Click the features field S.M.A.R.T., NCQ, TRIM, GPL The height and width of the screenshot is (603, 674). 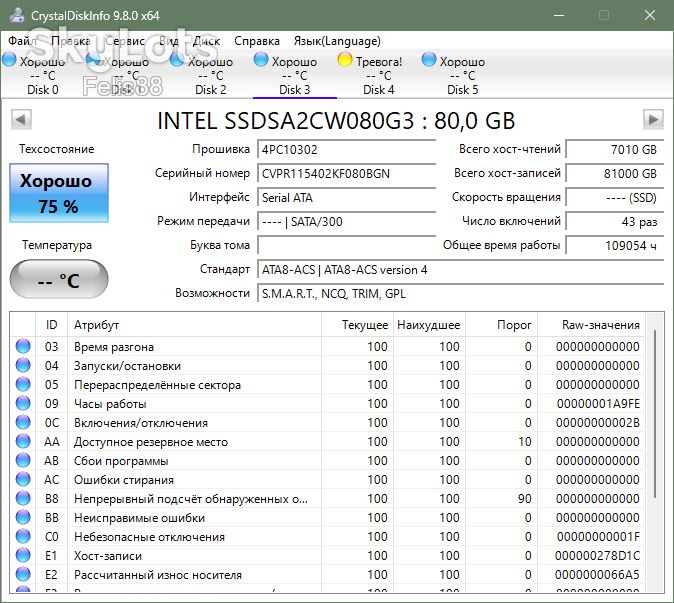[461, 294]
